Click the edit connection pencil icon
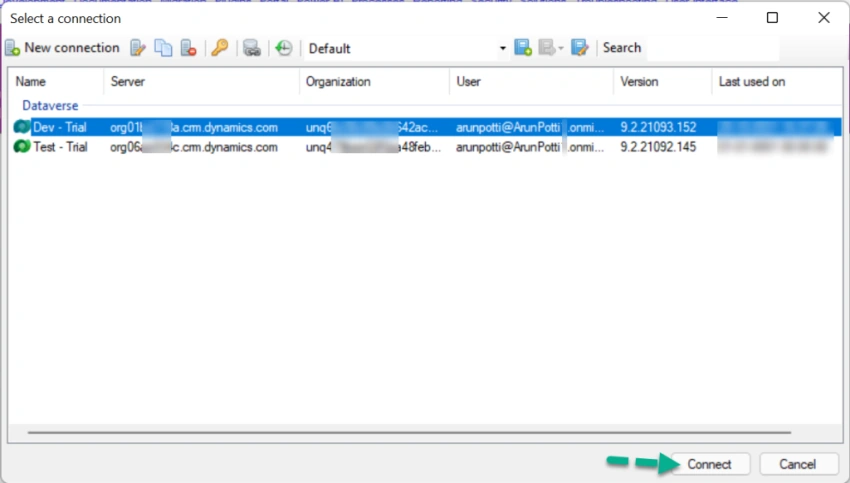The width and height of the screenshot is (850, 483). coord(138,48)
